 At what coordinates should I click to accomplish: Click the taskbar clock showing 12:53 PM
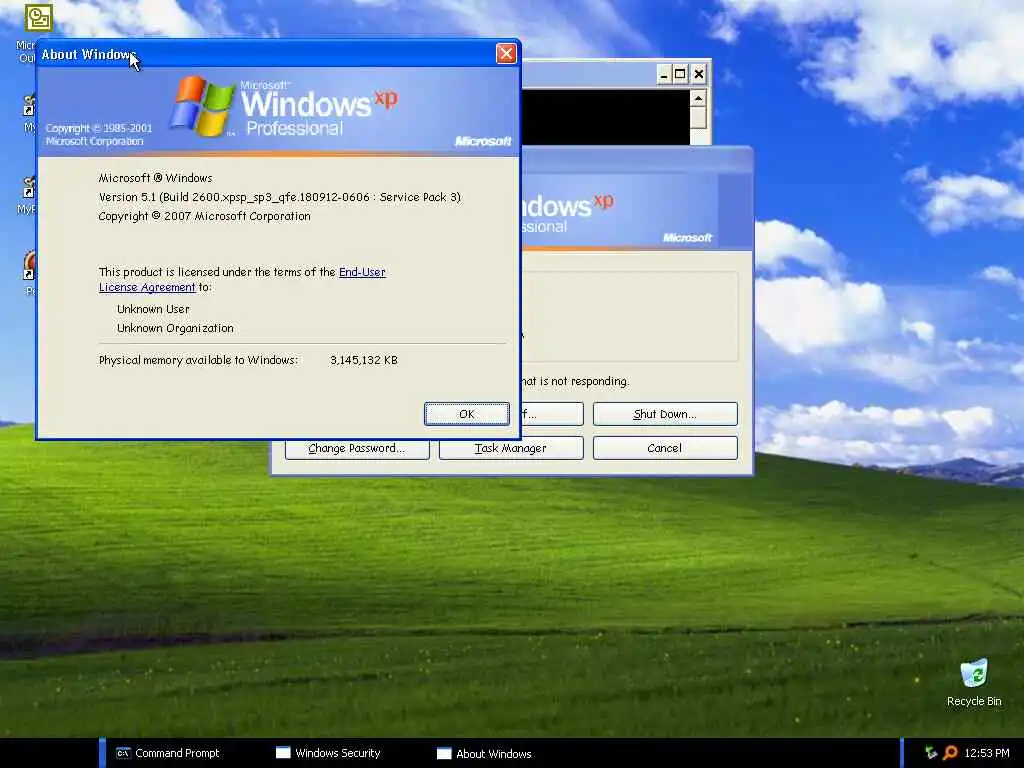987,753
